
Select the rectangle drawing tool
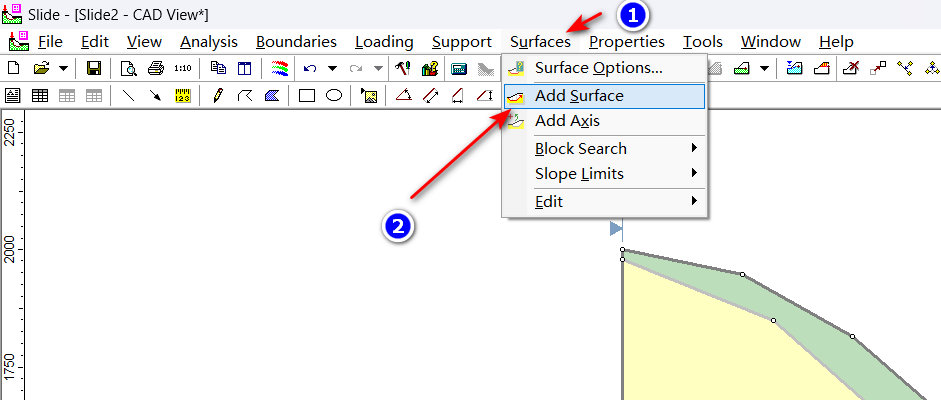coord(307,96)
